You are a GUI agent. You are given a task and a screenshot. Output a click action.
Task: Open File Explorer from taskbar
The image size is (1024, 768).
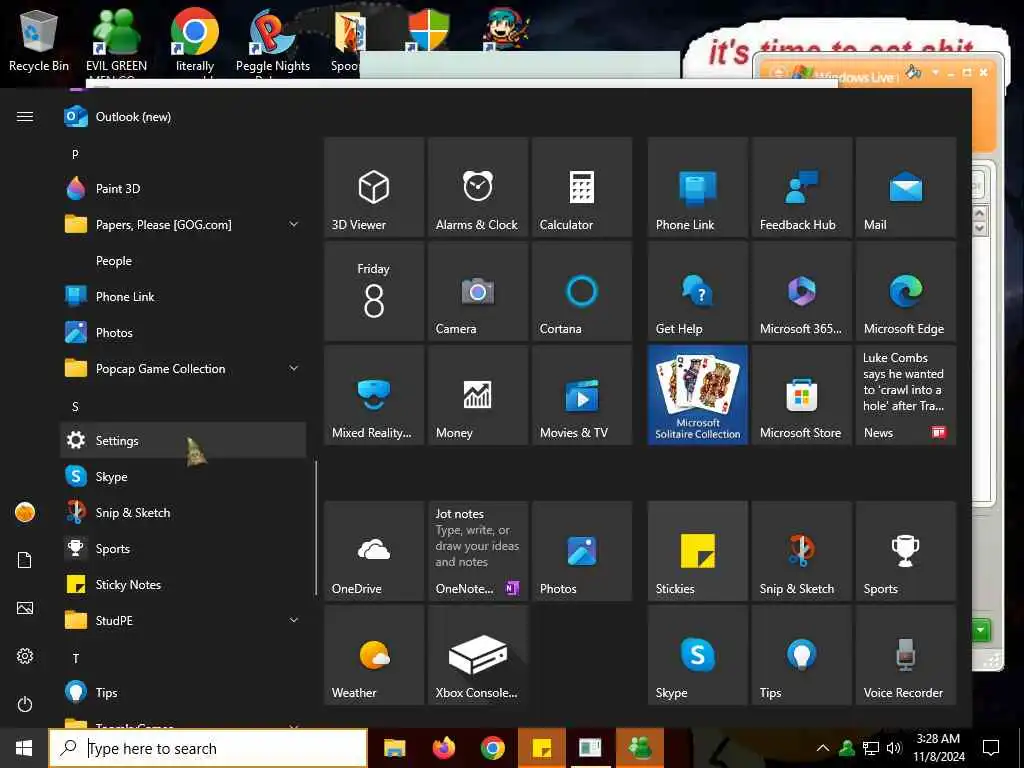tap(394, 748)
